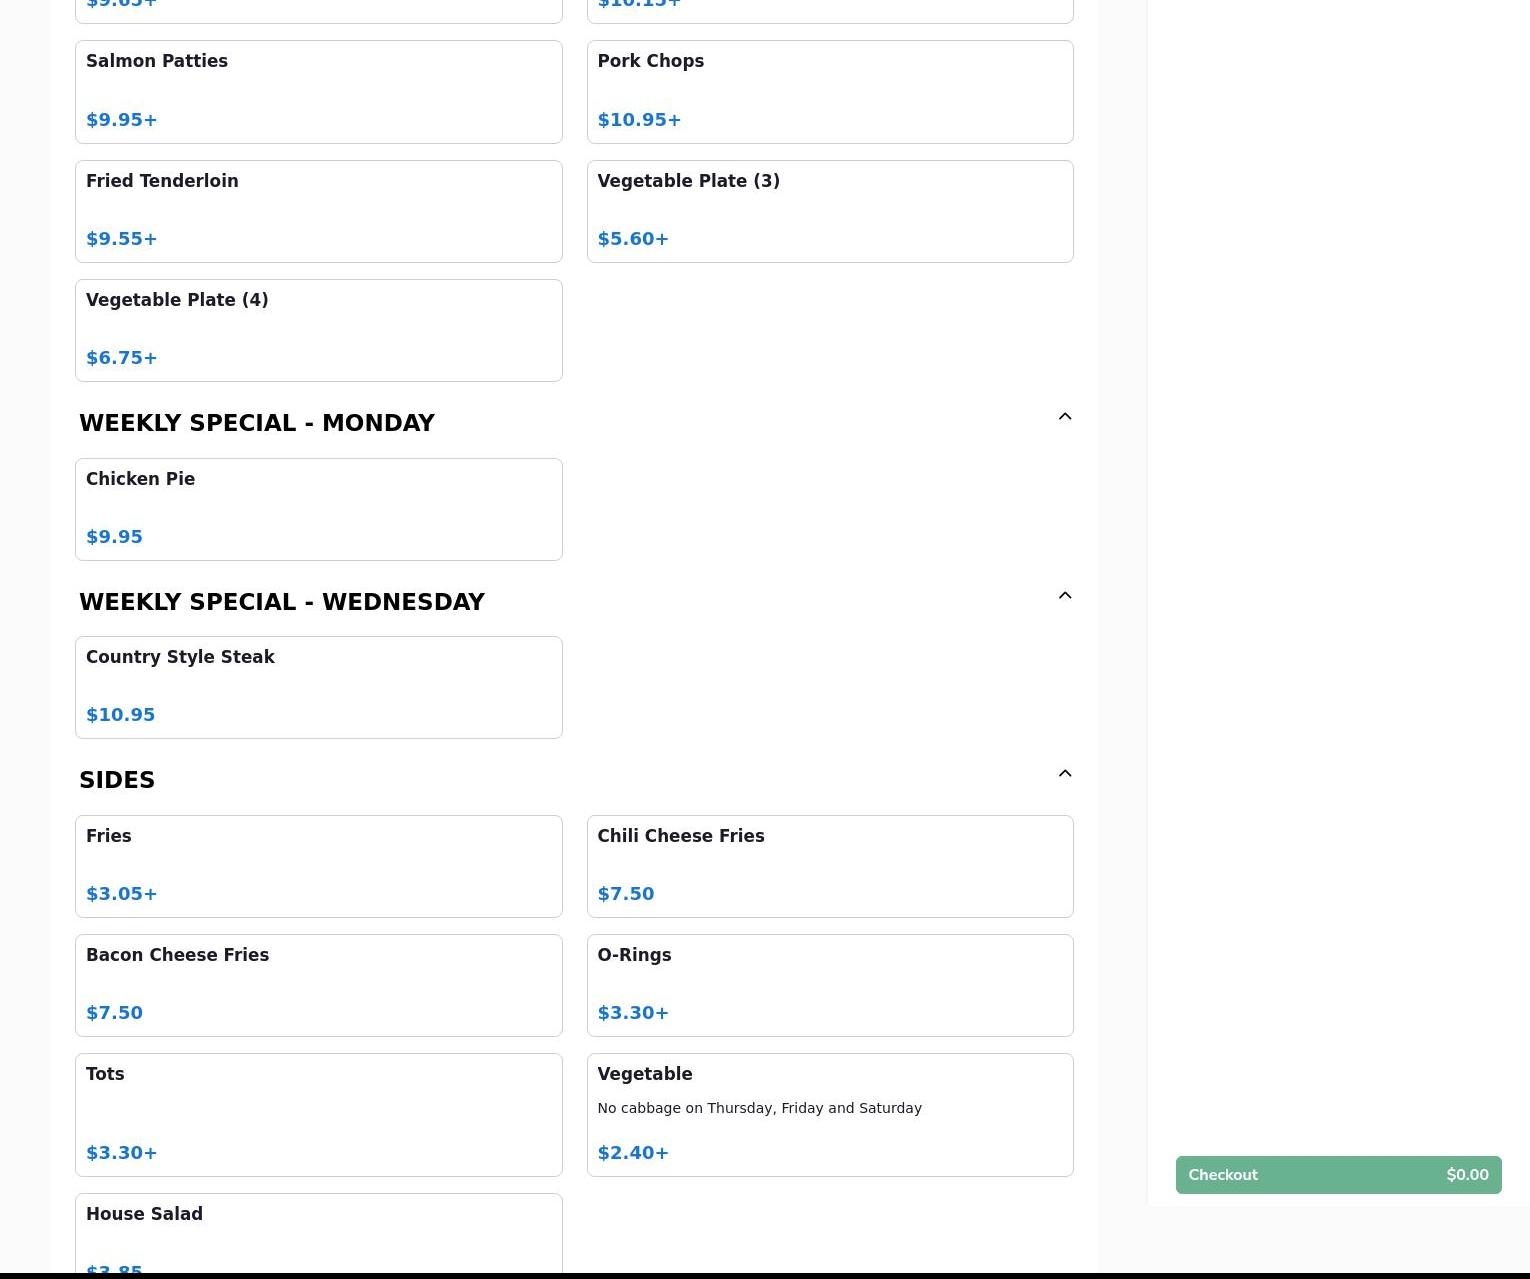This screenshot has height=1279, width=1530.
Task: Click the $0.00 checkout total
Action: coord(1467,1175)
